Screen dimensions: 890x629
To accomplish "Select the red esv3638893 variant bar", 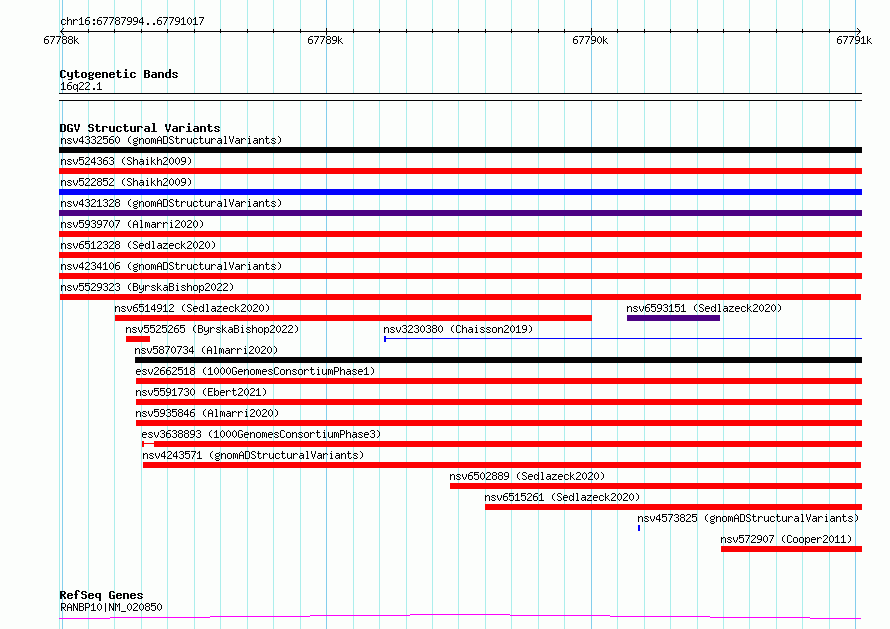I will coord(502,445).
